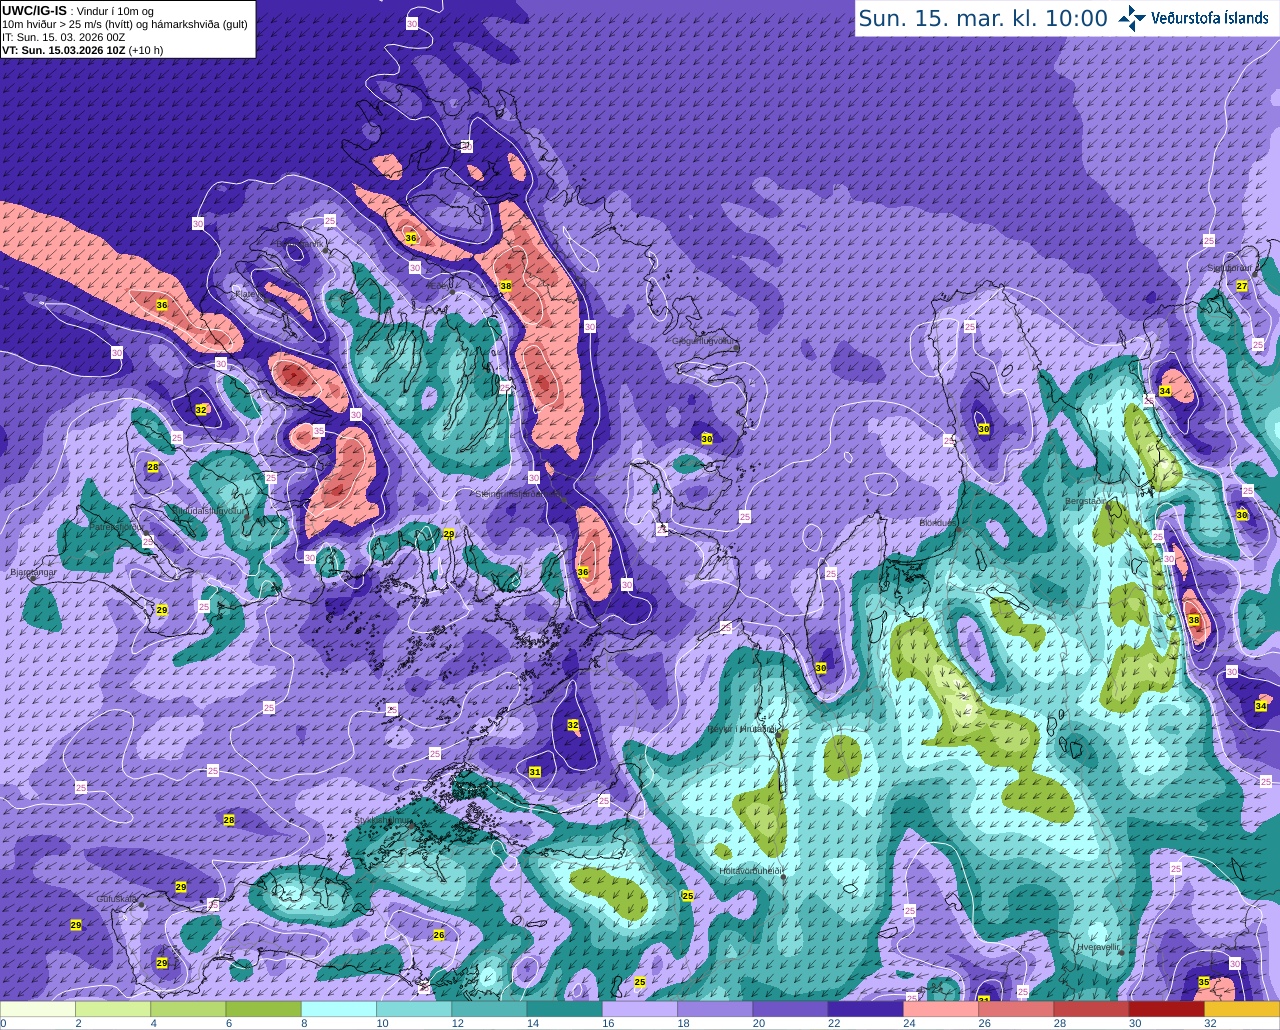Click the yellow 35 gust label
Viewport: 1280px width, 1030px height.
[1204, 982]
